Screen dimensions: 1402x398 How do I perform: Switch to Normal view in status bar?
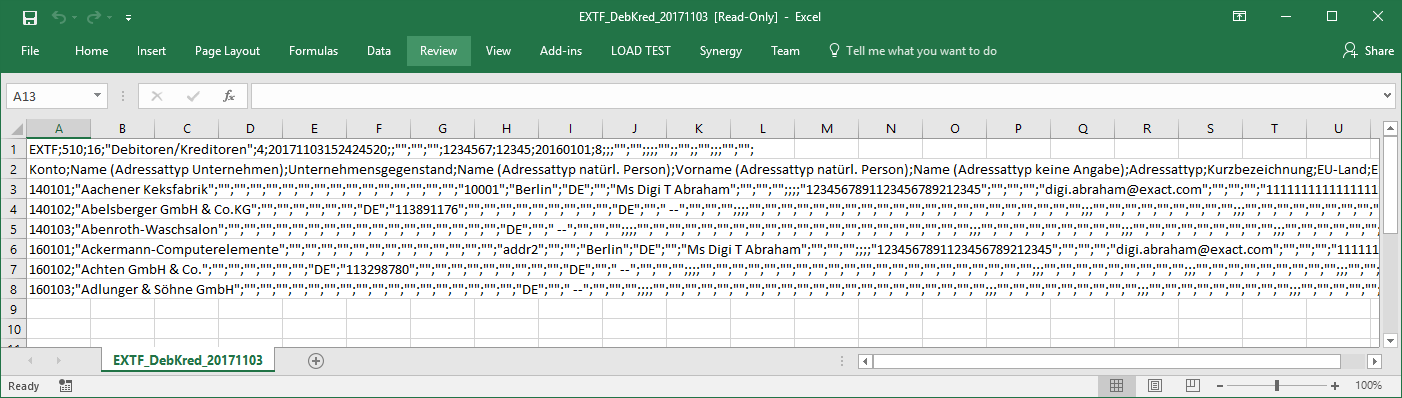(x=1117, y=386)
